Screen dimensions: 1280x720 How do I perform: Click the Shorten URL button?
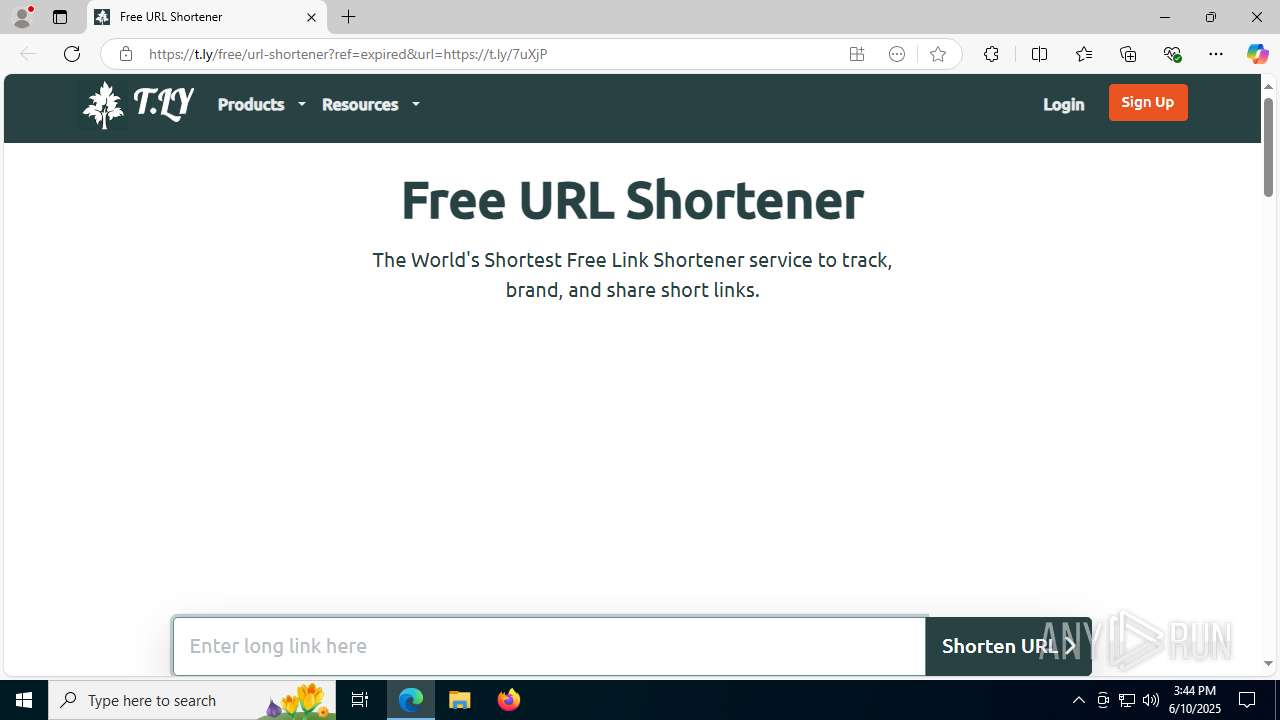tap(1008, 646)
